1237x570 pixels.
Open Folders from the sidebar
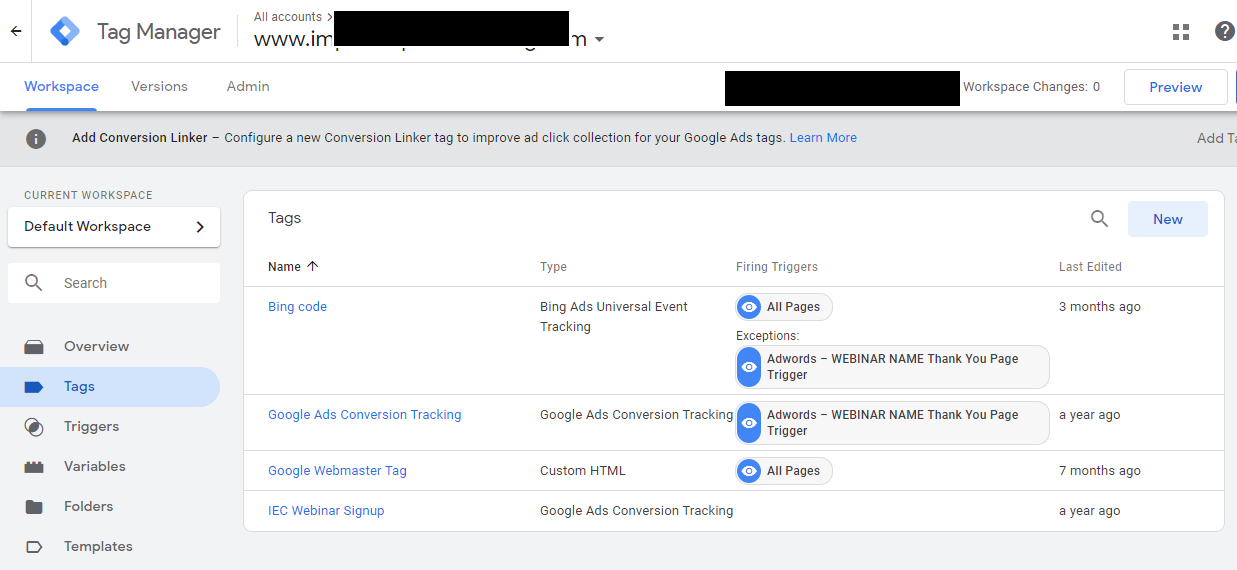pyautogui.click(x=88, y=507)
